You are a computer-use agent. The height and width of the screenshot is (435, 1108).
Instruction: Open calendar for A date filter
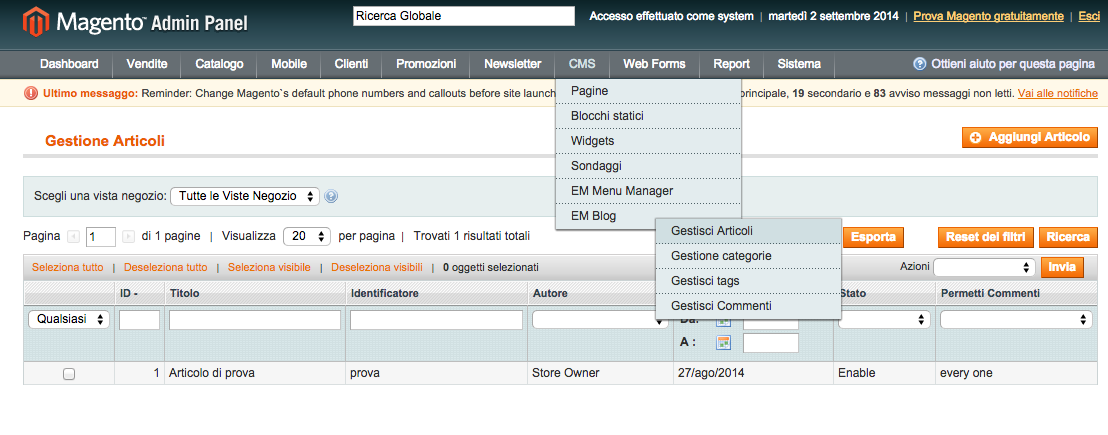tap(723, 342)
